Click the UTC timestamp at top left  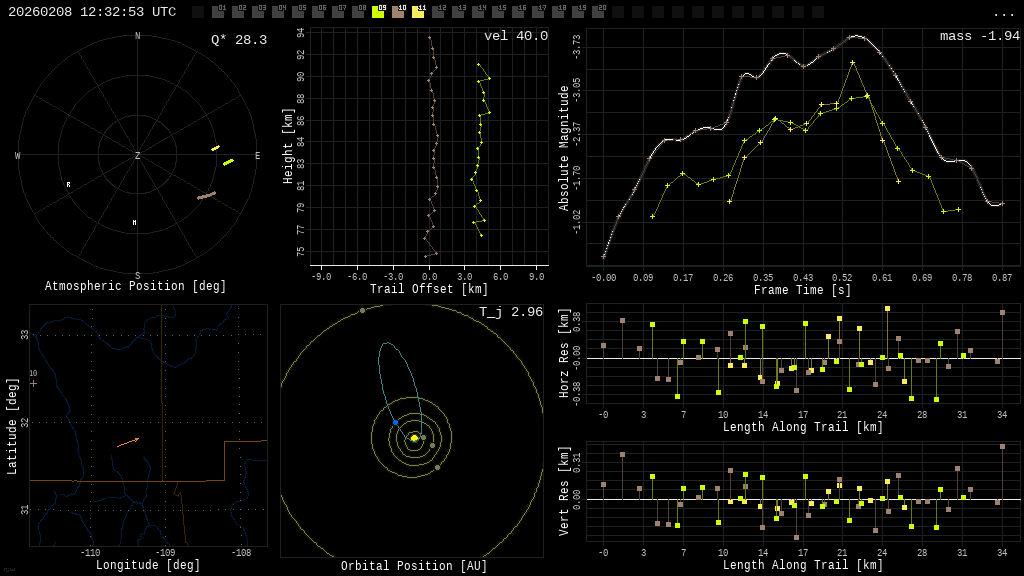(92, 12)
